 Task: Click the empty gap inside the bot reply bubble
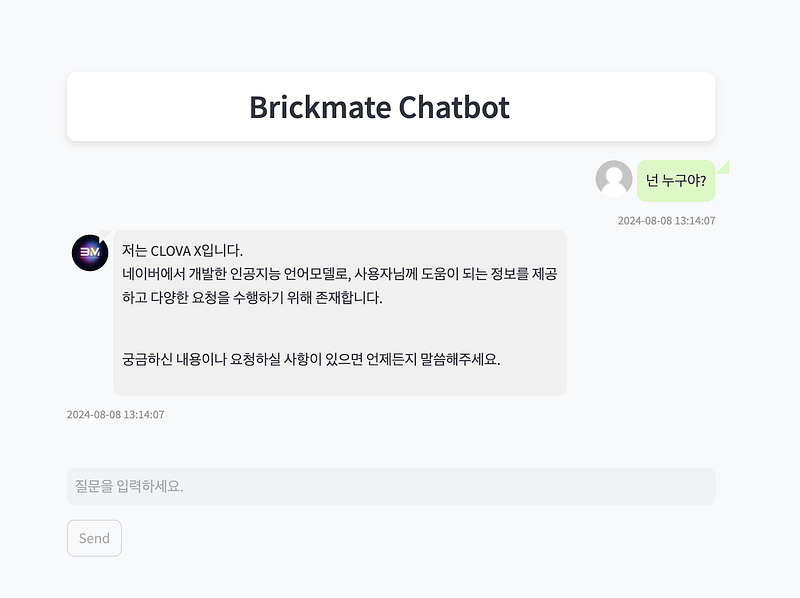340,328
